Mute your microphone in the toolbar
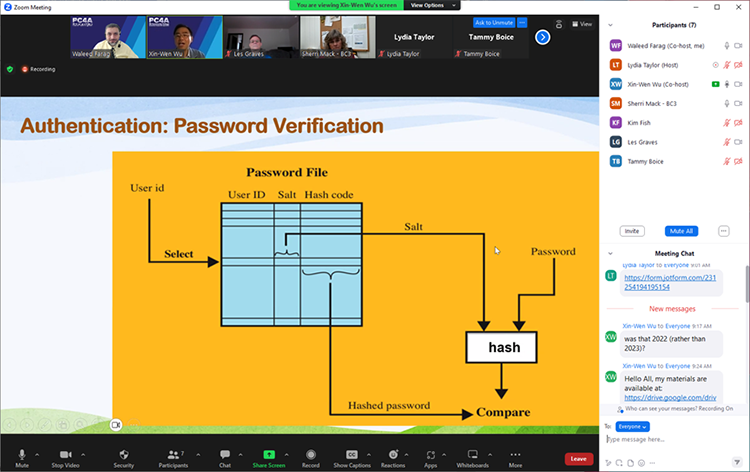The height and width of the screenshot is (472, 750). [x=22, y=458]
